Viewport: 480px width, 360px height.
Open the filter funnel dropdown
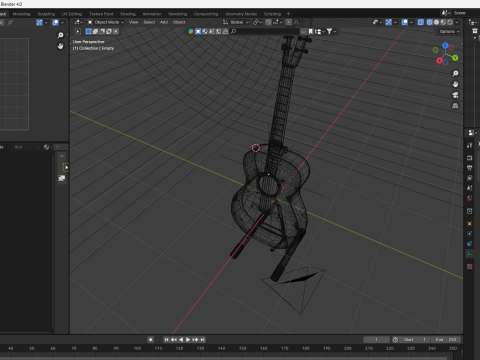click(x=331, y=31)
